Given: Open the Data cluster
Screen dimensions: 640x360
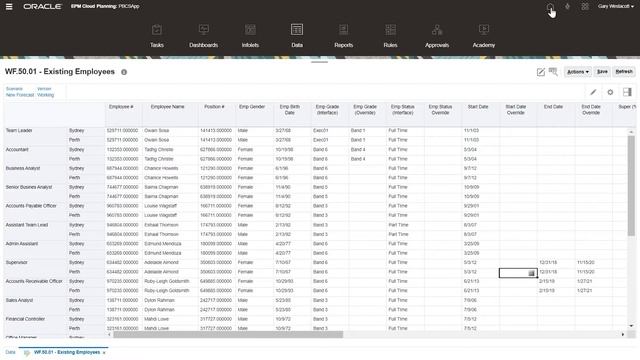Looking at the screenshot, I should click(x=297, y=36).
